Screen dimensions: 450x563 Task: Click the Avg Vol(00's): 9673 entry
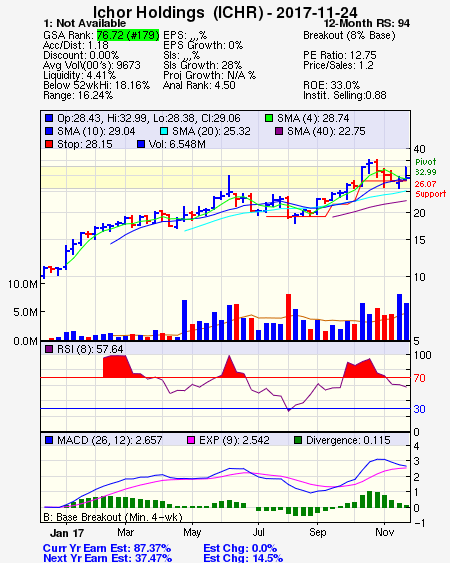pos(92,65)
